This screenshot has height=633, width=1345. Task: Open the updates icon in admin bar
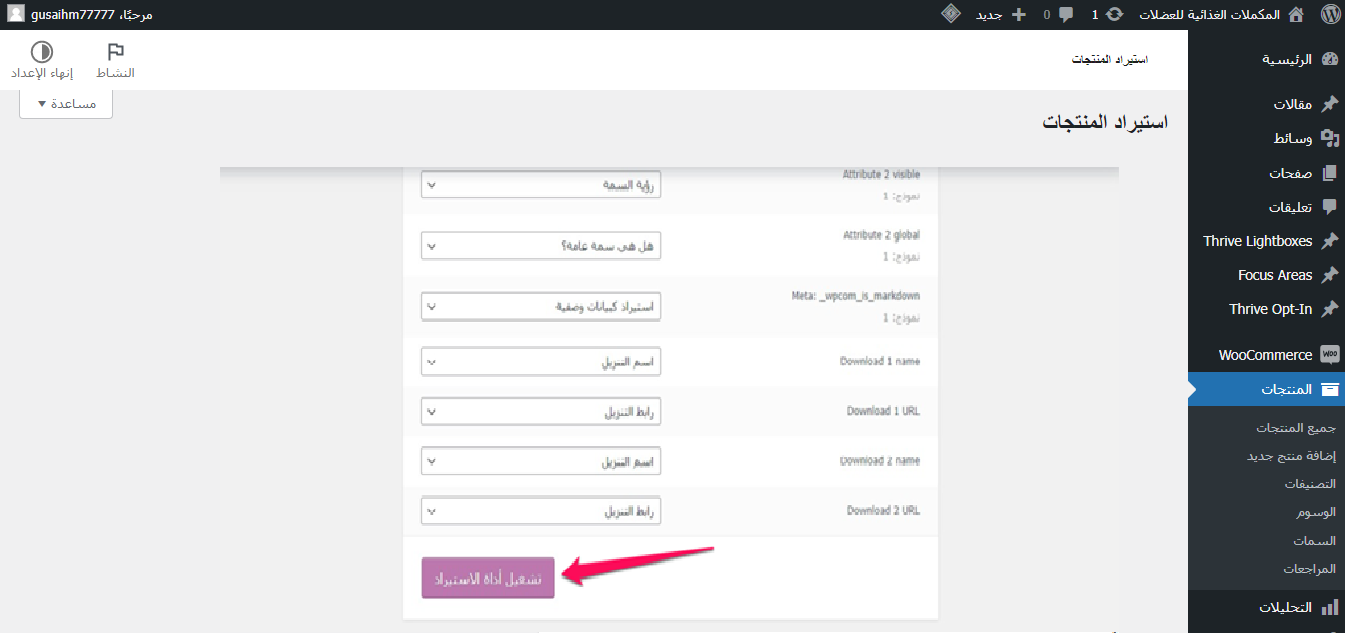[1114, 15]
